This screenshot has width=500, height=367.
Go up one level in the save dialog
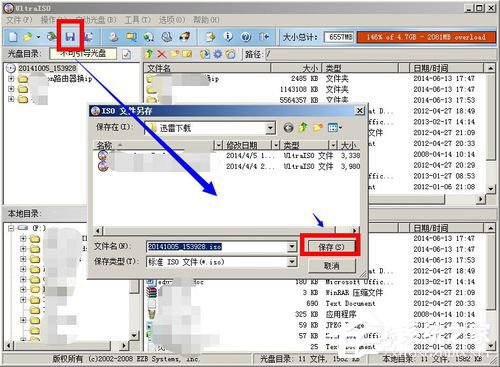click(303, 127)
